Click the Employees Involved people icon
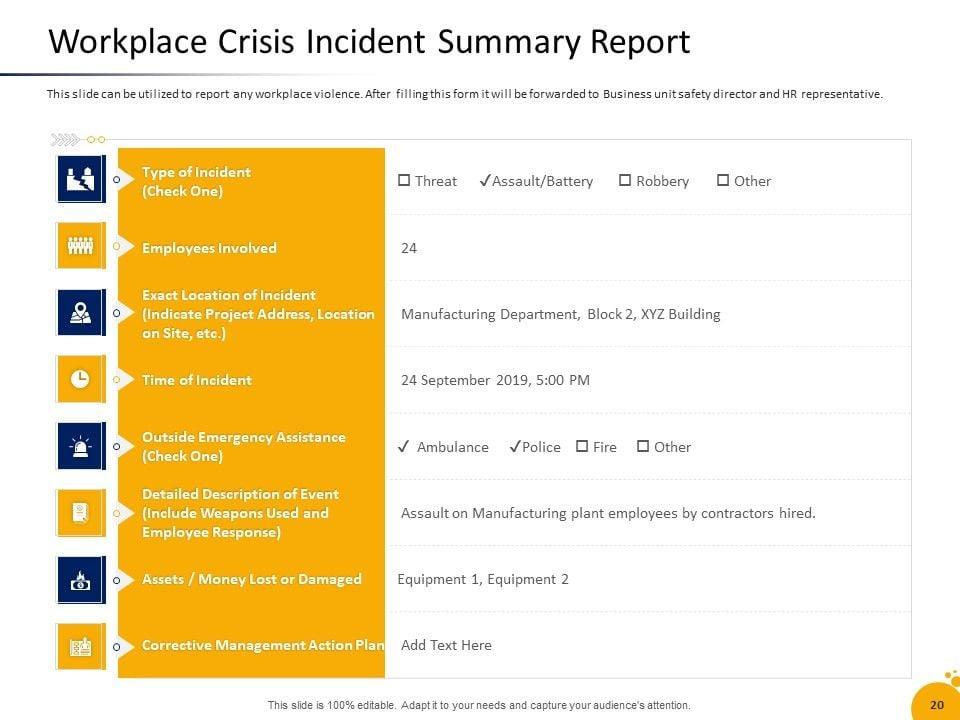The image size is (960, 720). pyautogui.click(x=80, y=246)
